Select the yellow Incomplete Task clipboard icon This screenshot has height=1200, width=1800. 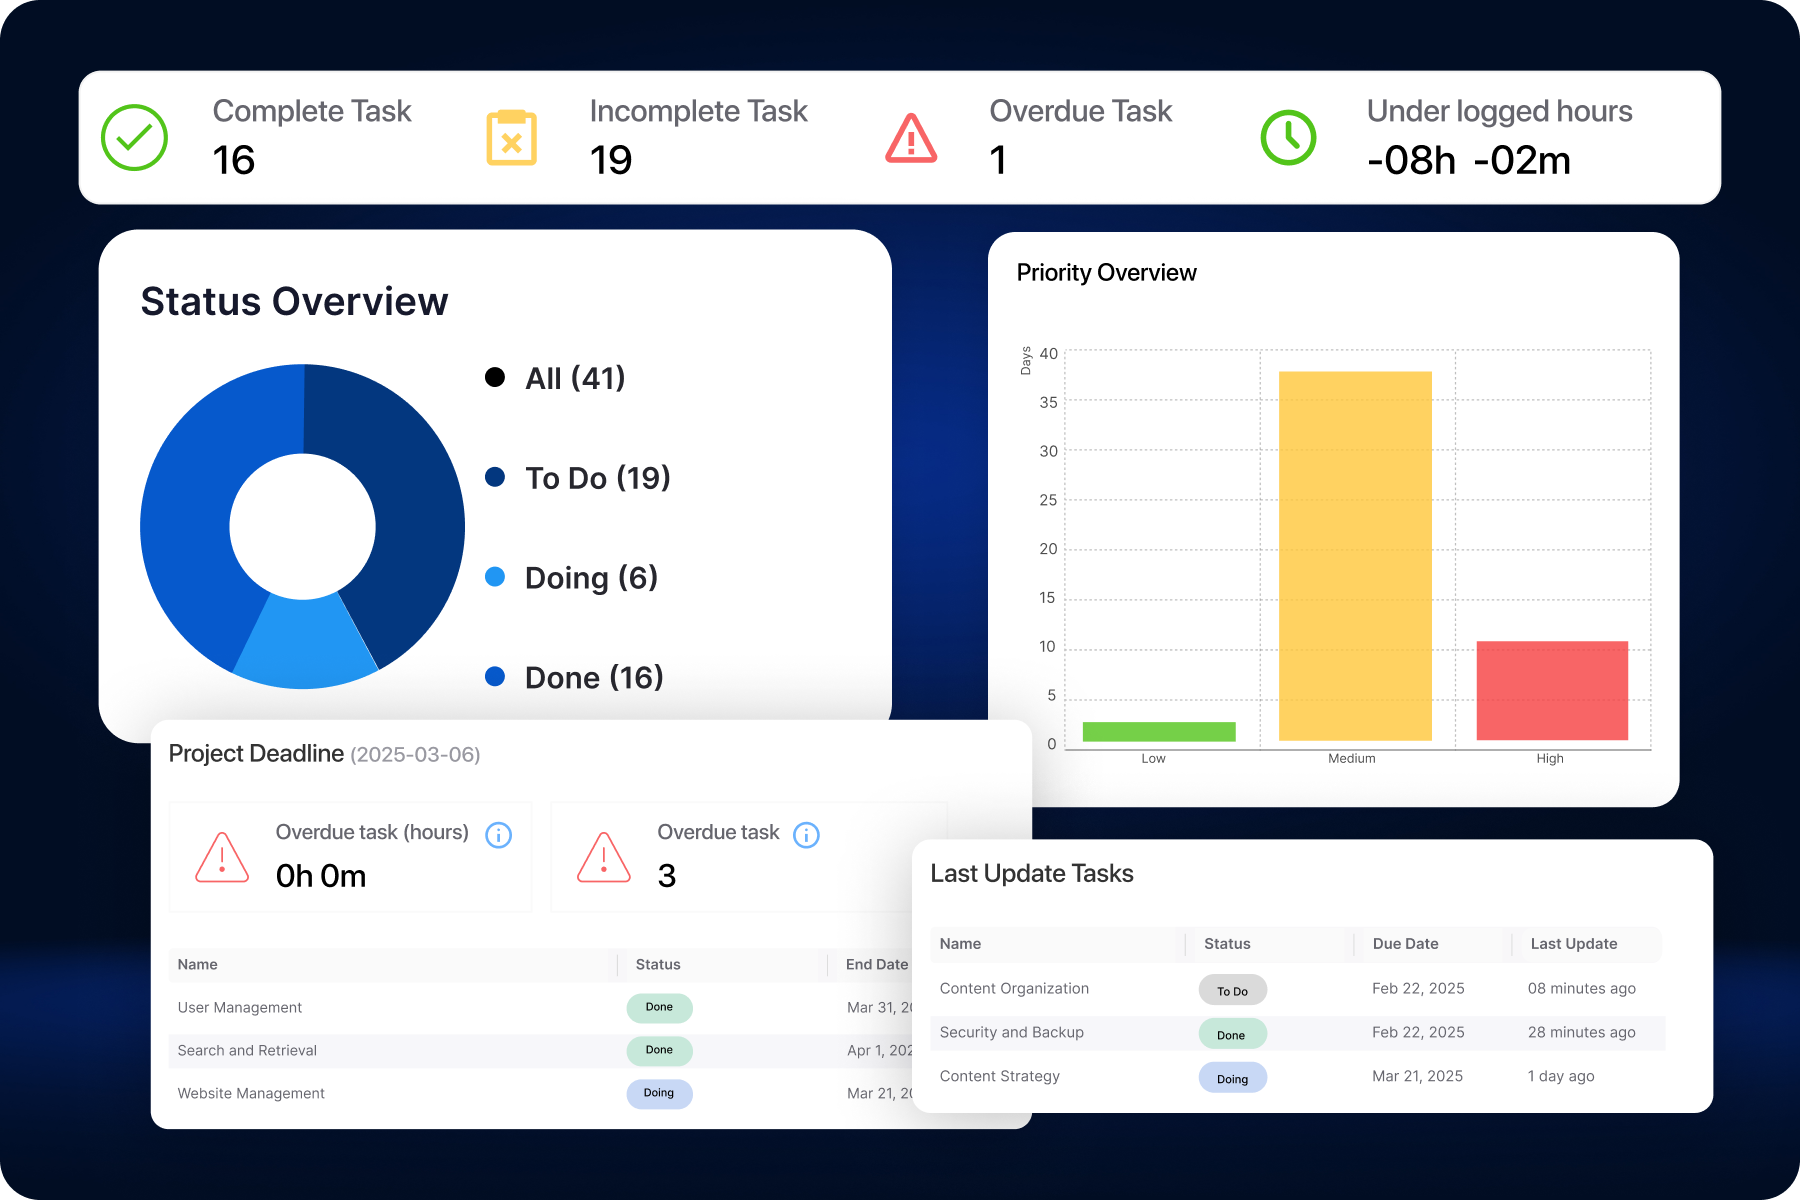[511, 136]
